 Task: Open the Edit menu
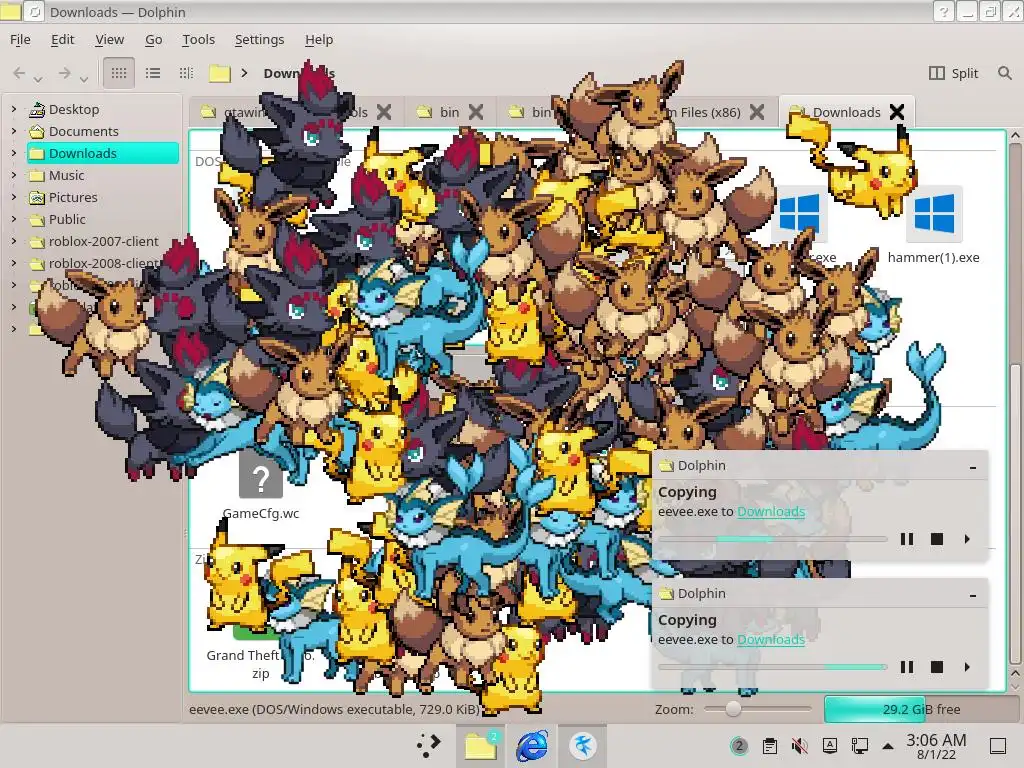pos(63,39)
